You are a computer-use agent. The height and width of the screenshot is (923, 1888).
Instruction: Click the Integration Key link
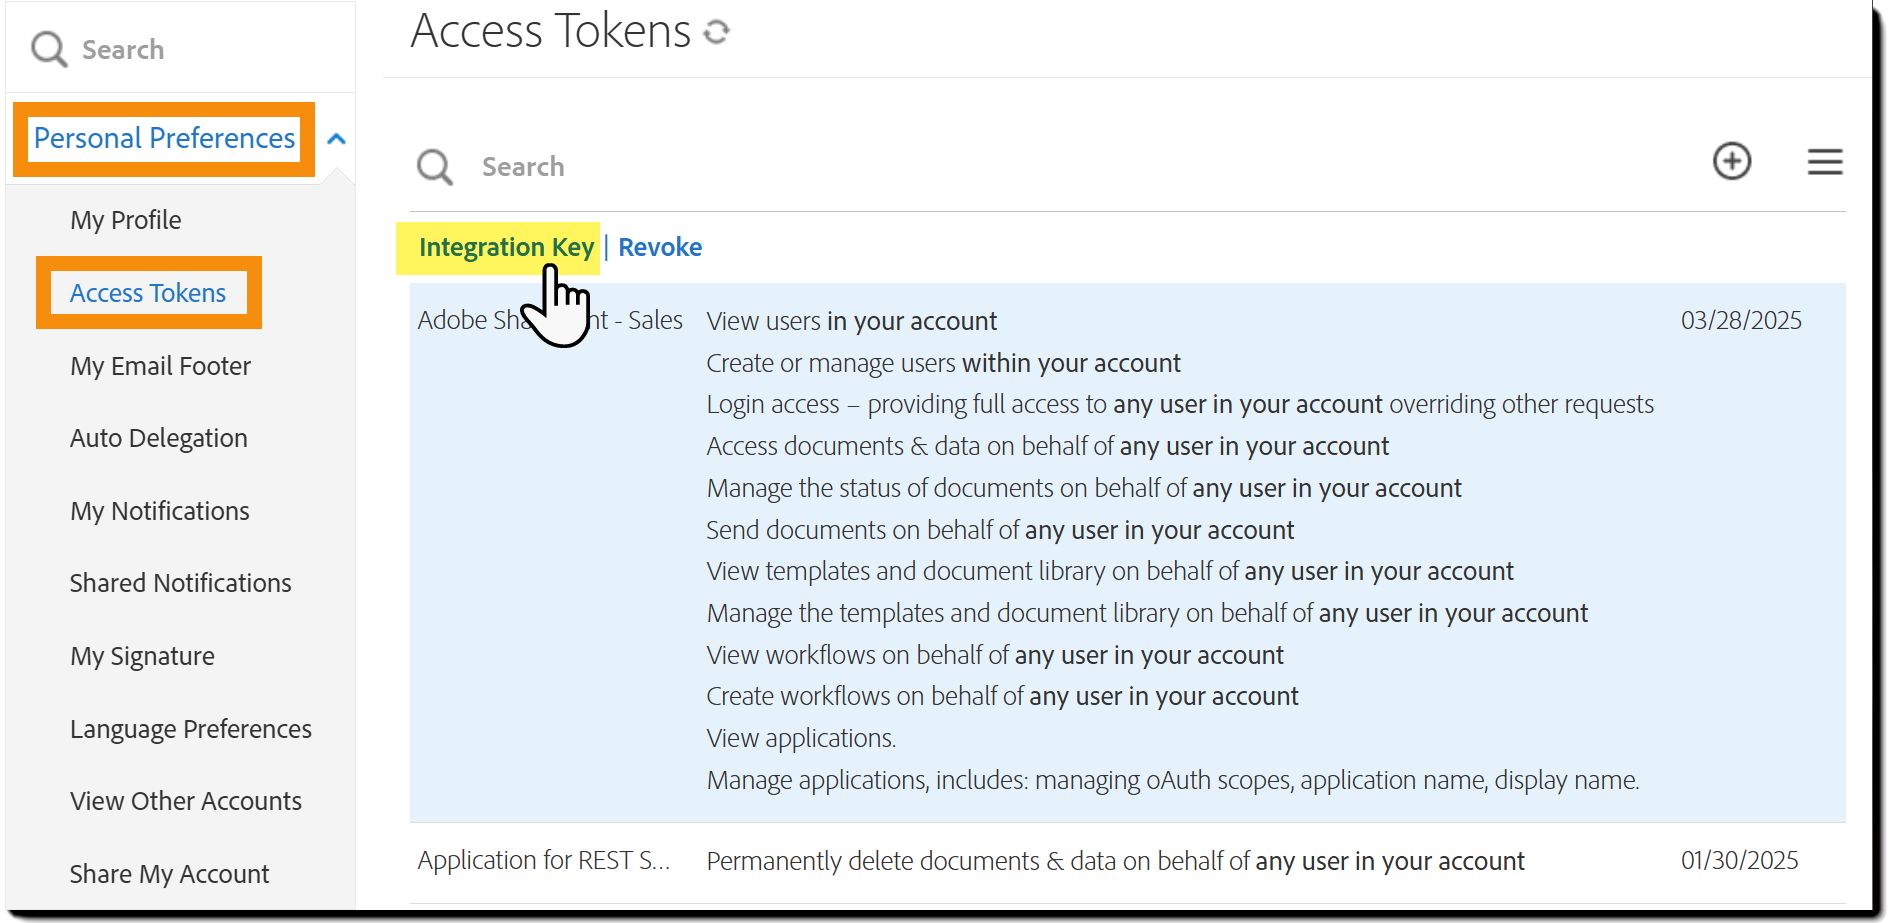pos(506,247)
